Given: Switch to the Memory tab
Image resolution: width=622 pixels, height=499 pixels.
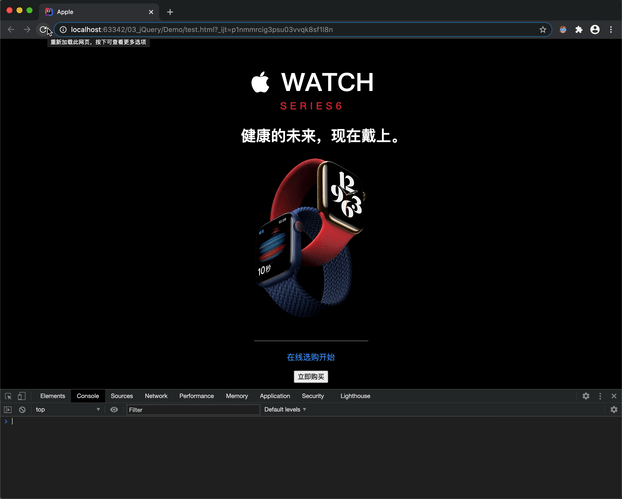Looking at the screenshot, I should tap(237, 396).
